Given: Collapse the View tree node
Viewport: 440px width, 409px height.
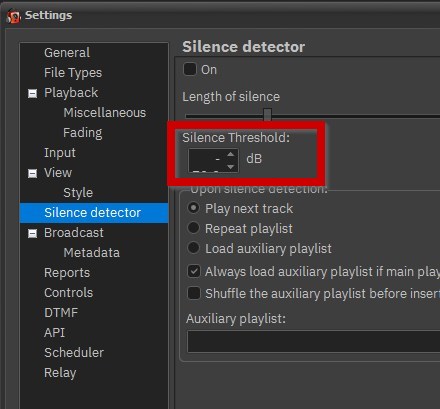Looking at the screenshot, I should point(32,173).
